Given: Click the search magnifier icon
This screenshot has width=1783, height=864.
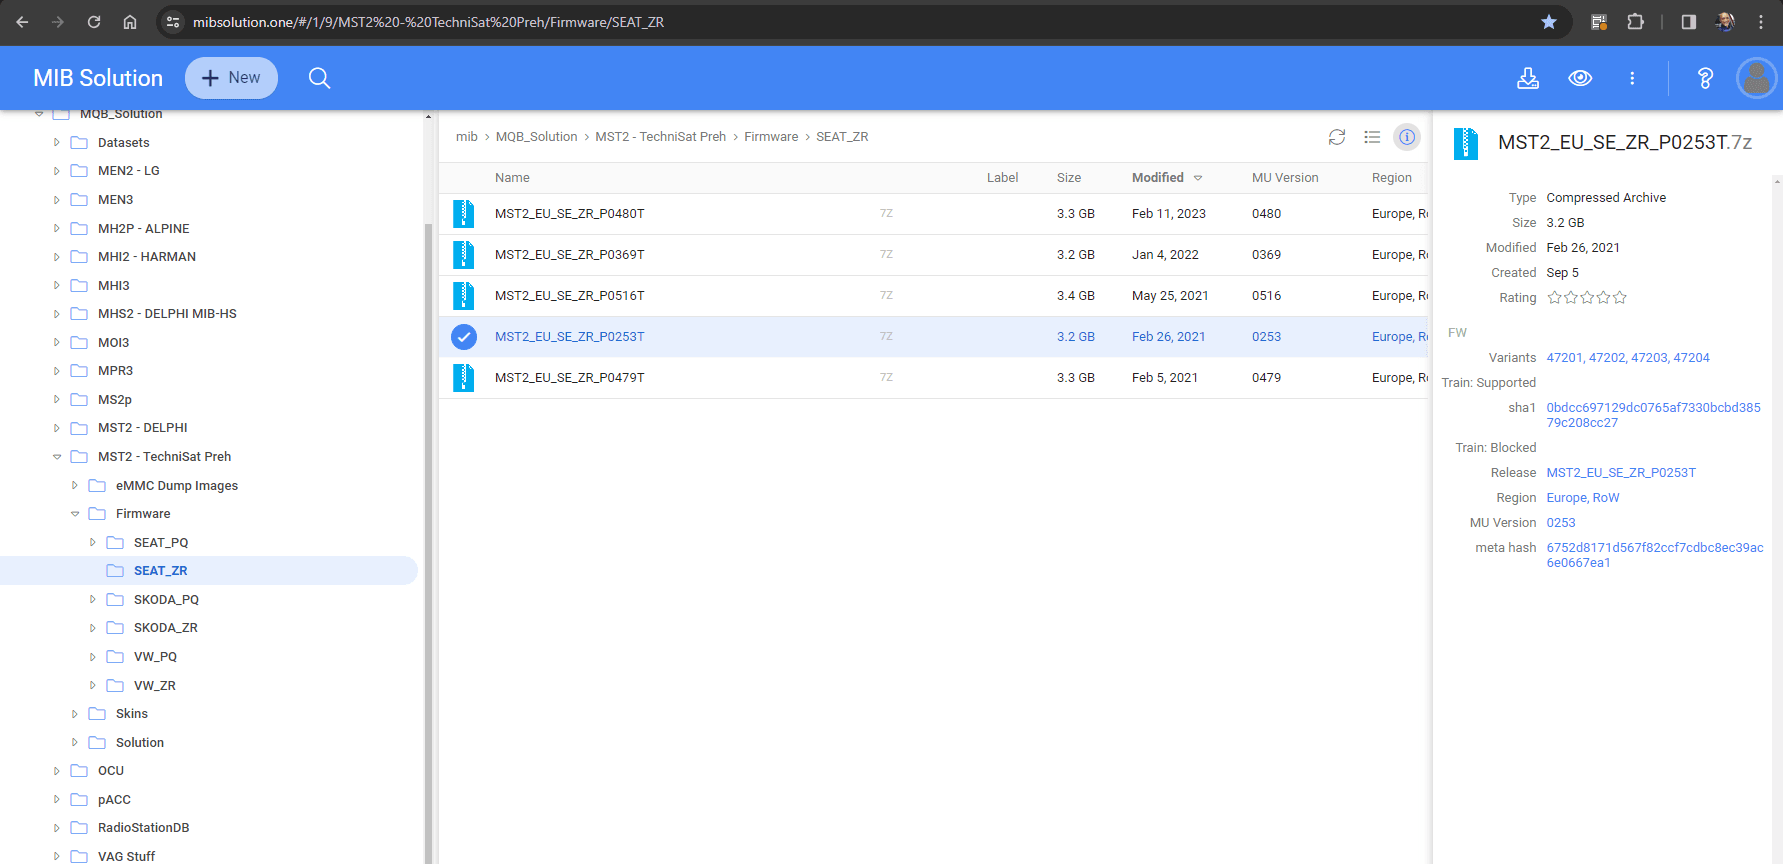Looking at the screenshot, I should tap(319, 78).
